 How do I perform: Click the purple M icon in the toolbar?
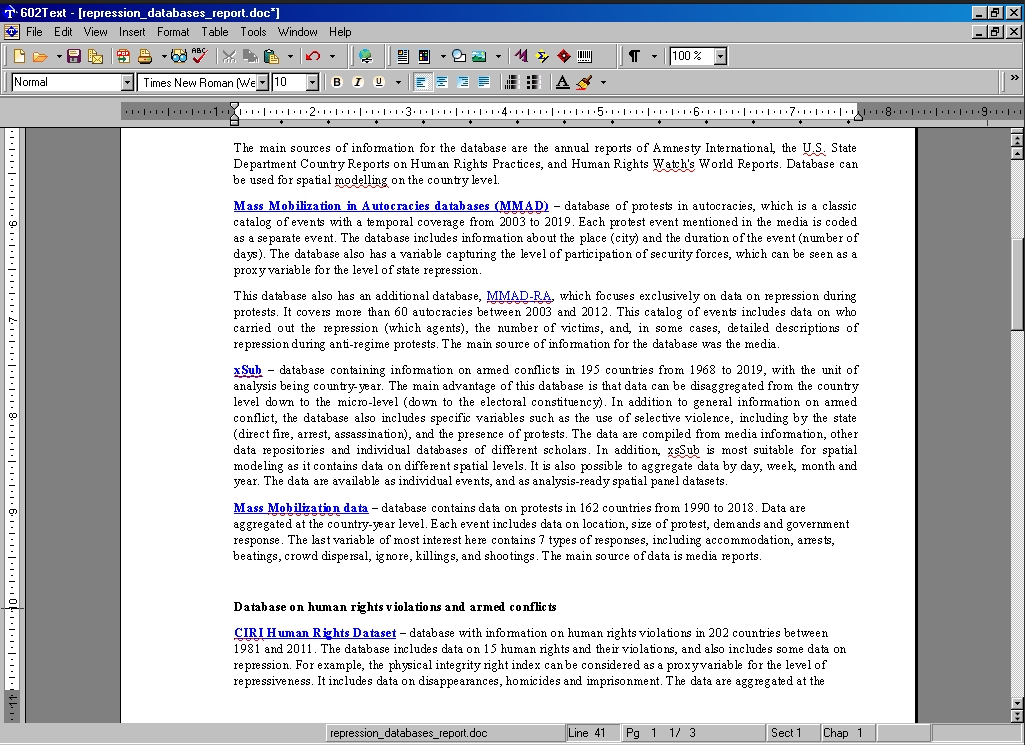click(521, 56)
